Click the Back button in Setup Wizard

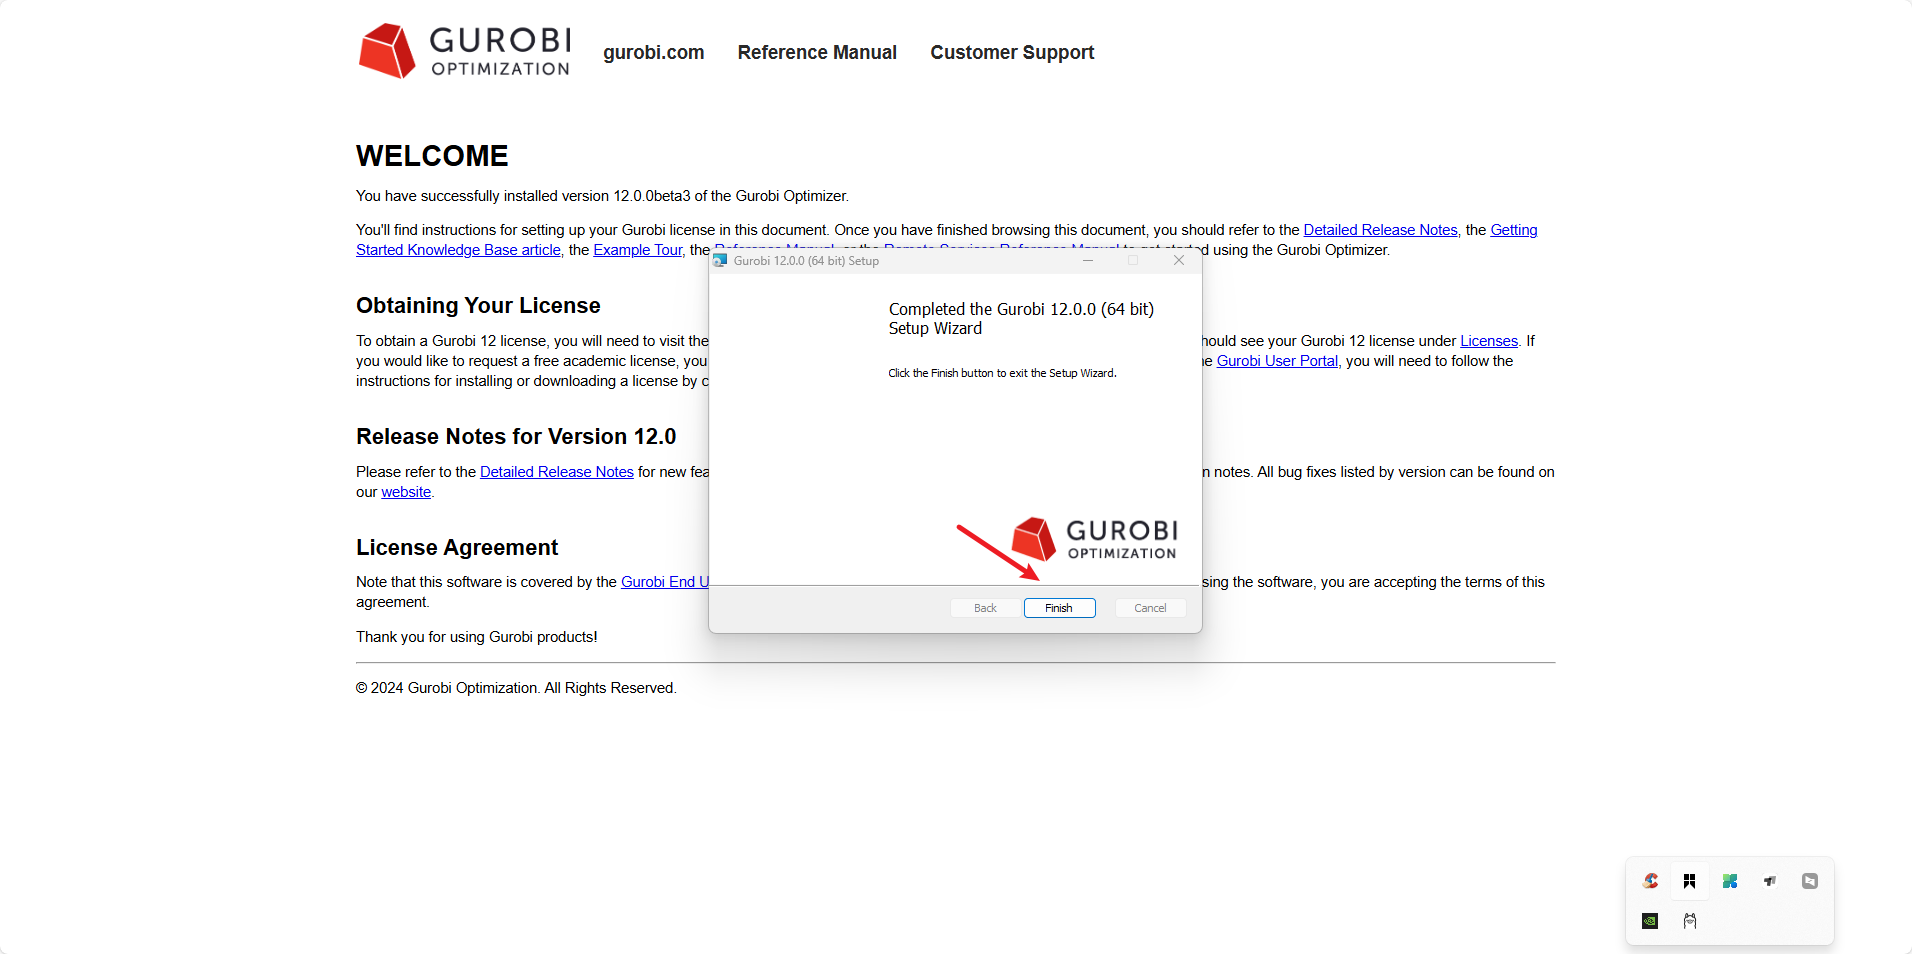coord(985,608)
